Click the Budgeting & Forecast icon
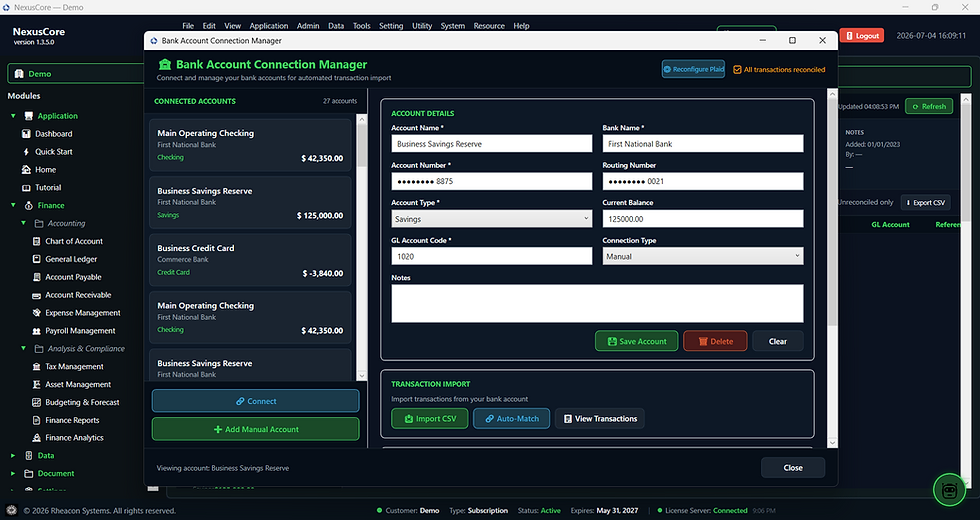Screen dimensions: 980x520 click(x=36, y=402)
